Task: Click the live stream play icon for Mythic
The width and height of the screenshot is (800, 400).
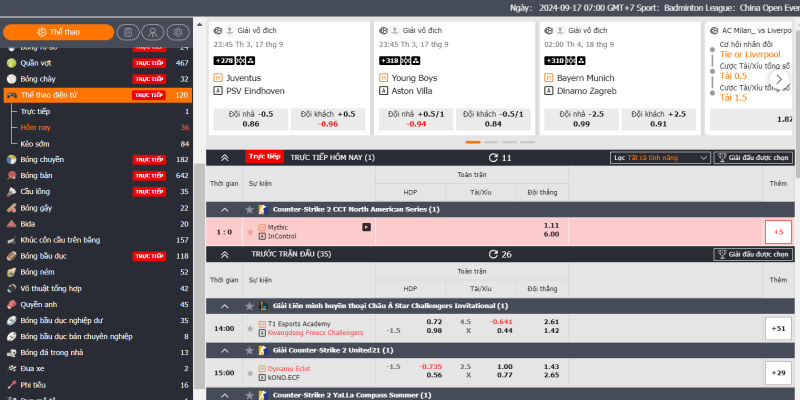Action: click(366, 227)
